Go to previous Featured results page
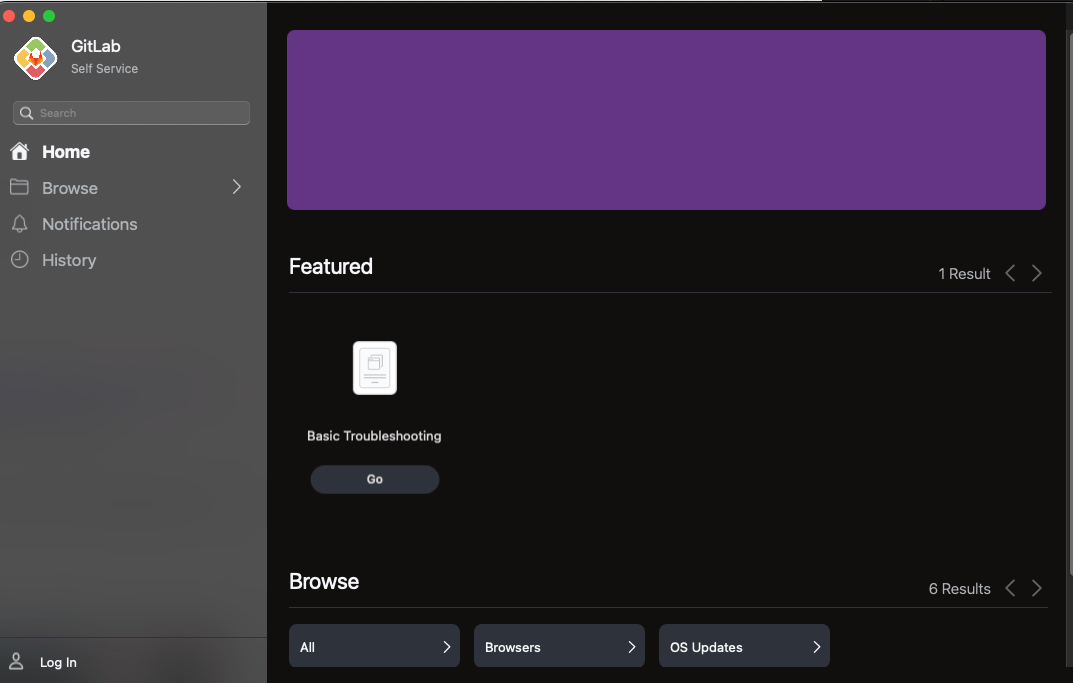This screenshot has width=1073, height=683. 1010,273
